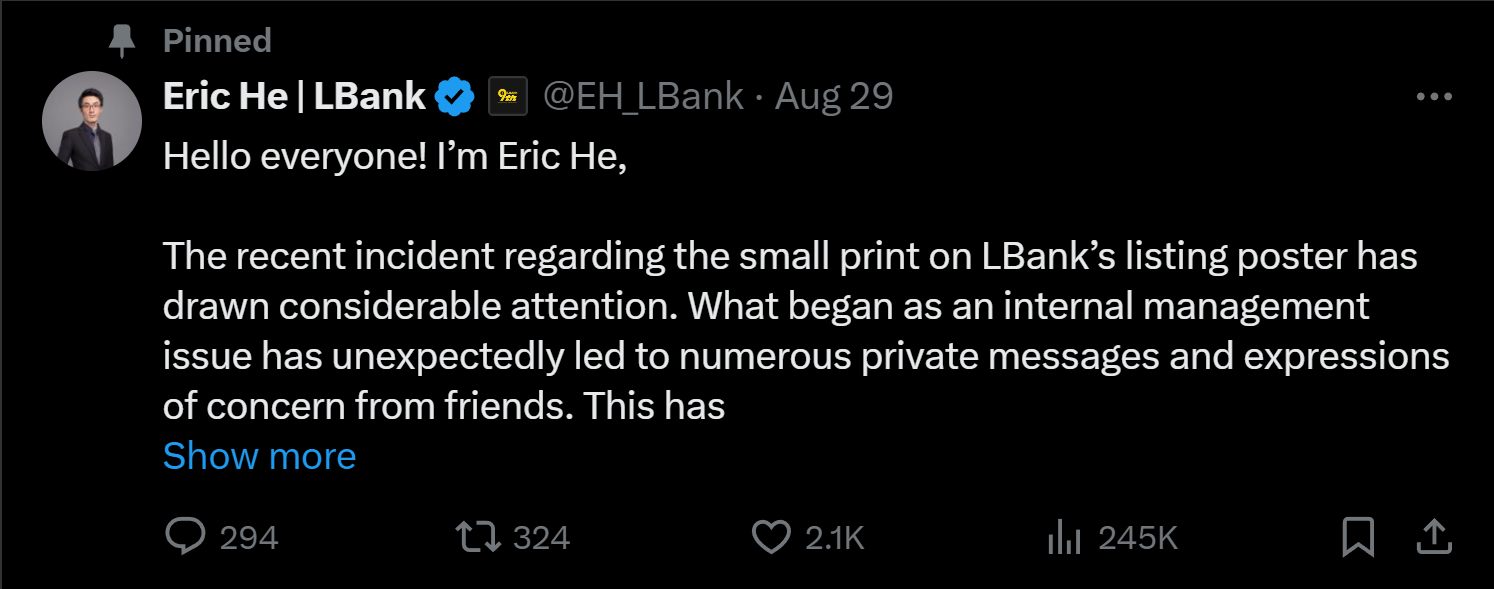Bookmark this pinned post
Viewport: 1494px width, 589px height.
coord(1357,537)
